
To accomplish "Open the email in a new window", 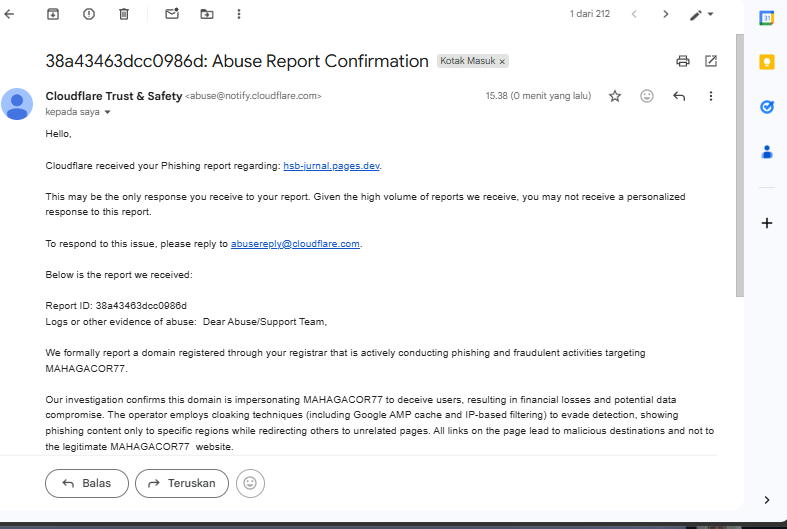I will (x=711, y=61).
